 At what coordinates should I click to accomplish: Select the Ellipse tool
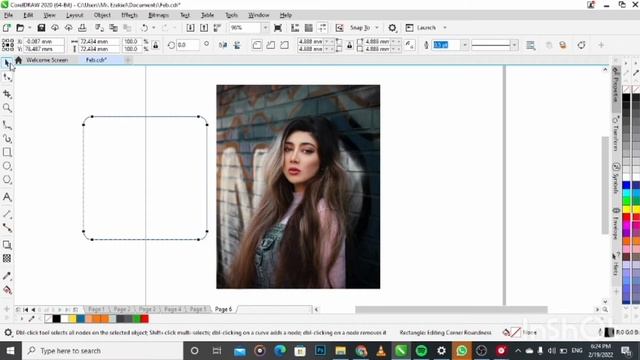click(x=7, y=166)
